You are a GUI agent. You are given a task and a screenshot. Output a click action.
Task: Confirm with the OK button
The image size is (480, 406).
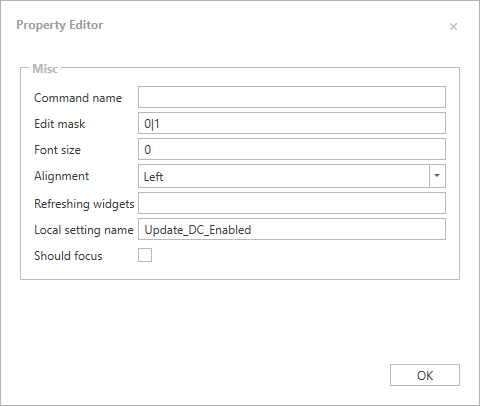coord(425,375)
